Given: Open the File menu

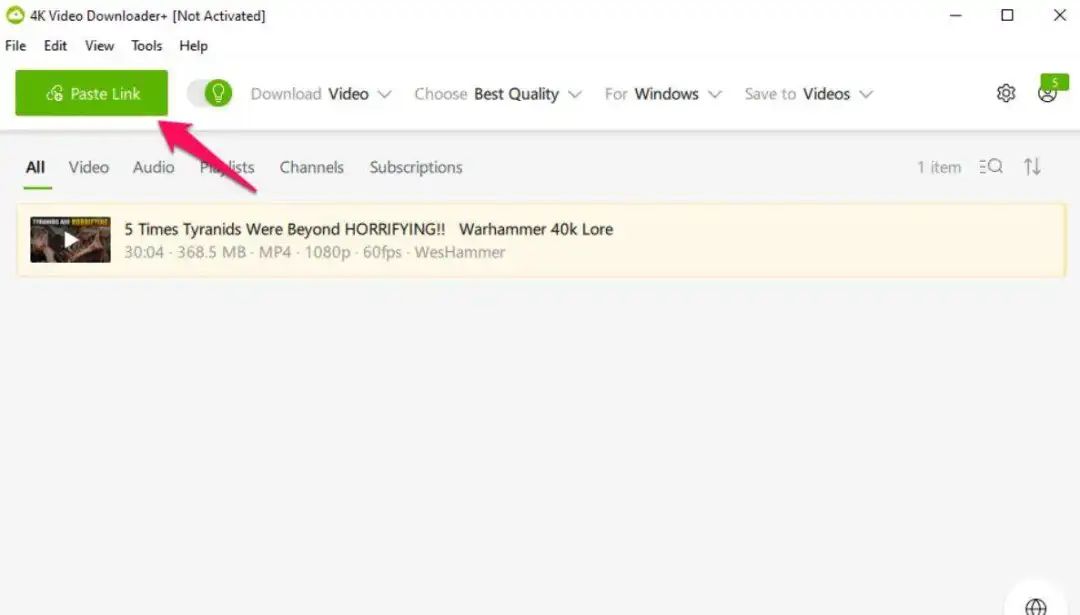Looking at the screenshot, I should tap(15, 45).
